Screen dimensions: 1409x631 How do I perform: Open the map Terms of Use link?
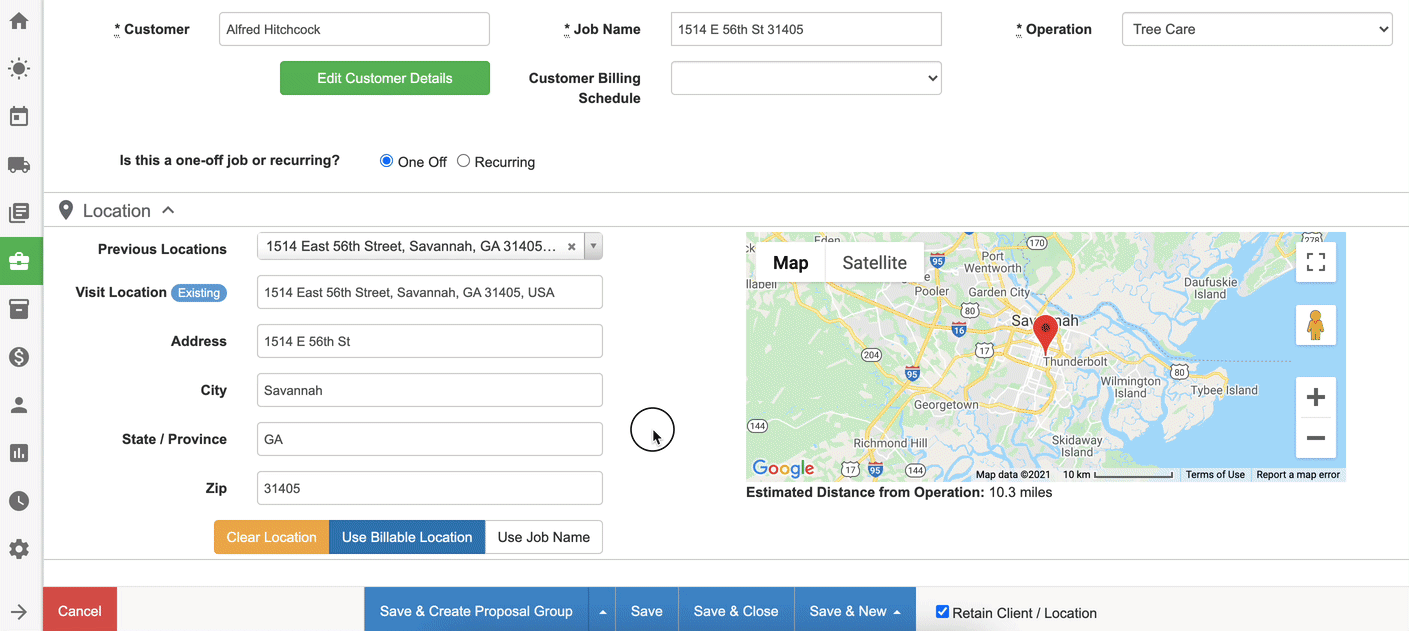tap(1215, 475)
